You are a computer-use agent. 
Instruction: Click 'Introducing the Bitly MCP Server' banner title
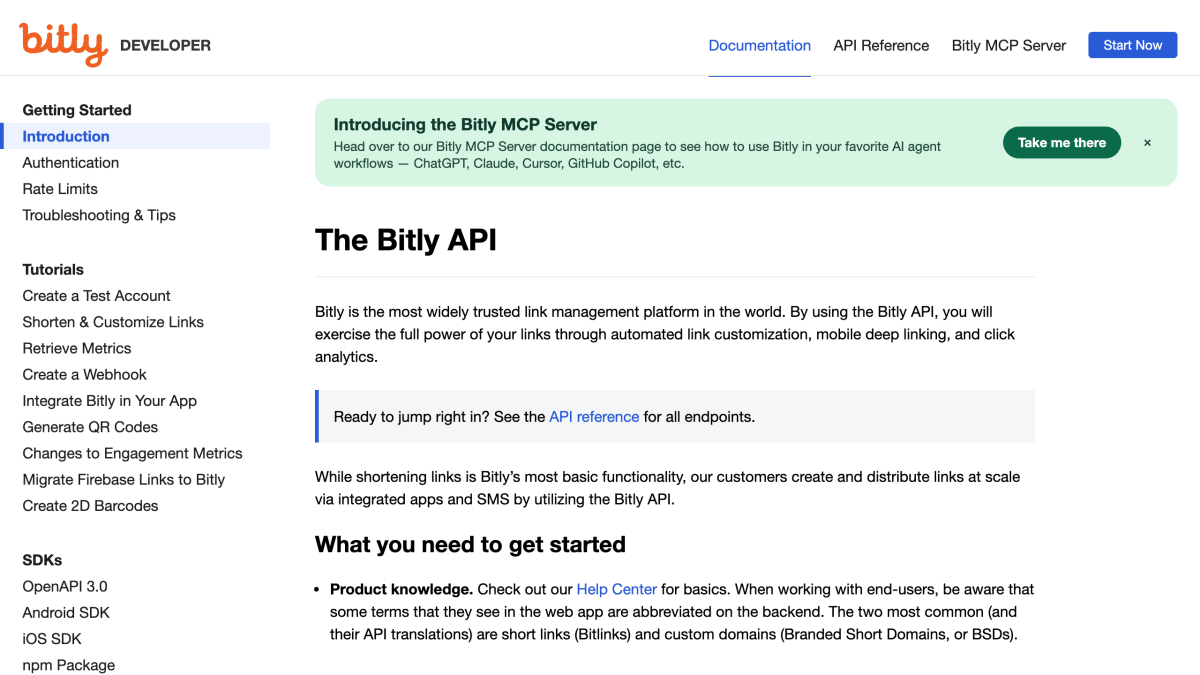point(465,125)
